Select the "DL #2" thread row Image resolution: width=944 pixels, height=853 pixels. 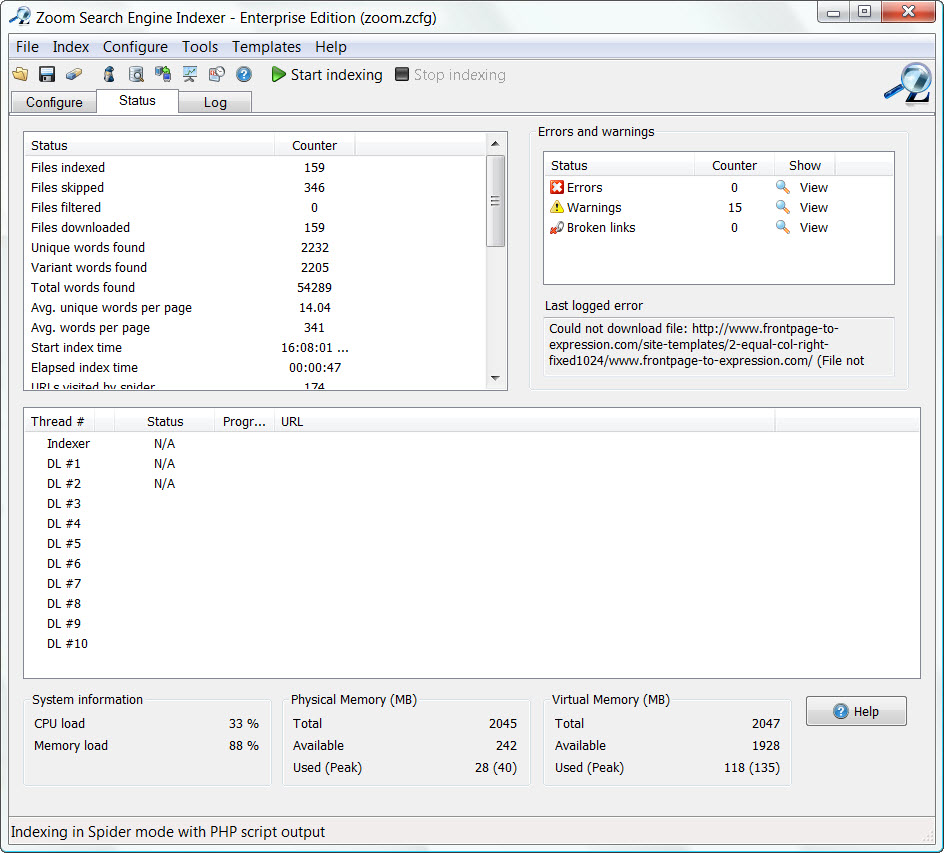point(471,483)
